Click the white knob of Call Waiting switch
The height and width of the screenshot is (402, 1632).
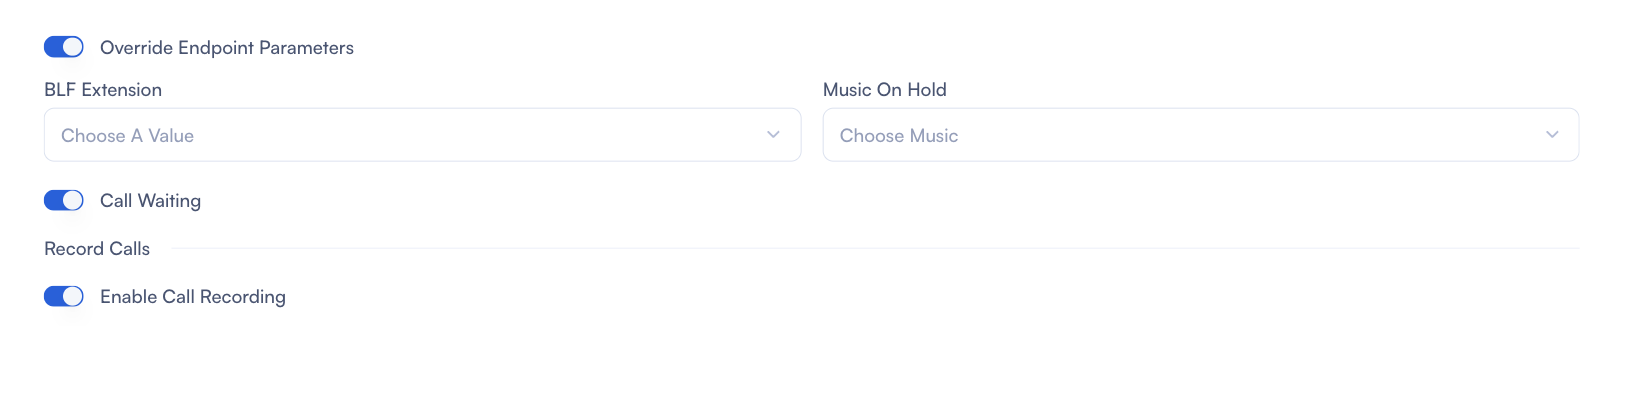coord(73,200)
